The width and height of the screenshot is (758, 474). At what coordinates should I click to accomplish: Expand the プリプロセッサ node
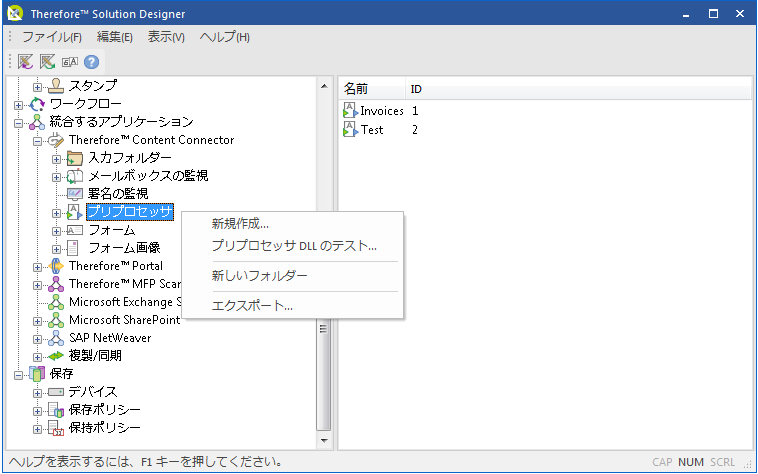tap(57, 213)
